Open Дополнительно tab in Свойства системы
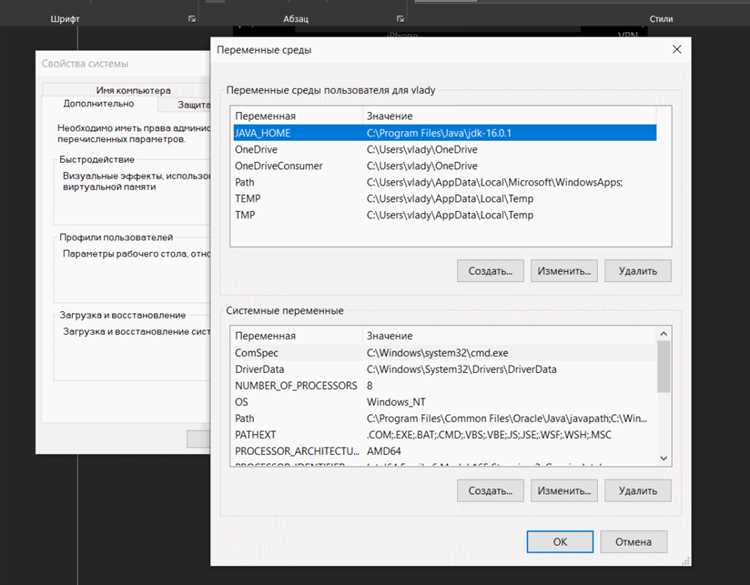Viewport: 750px width, 585px height. coord(99,104)
